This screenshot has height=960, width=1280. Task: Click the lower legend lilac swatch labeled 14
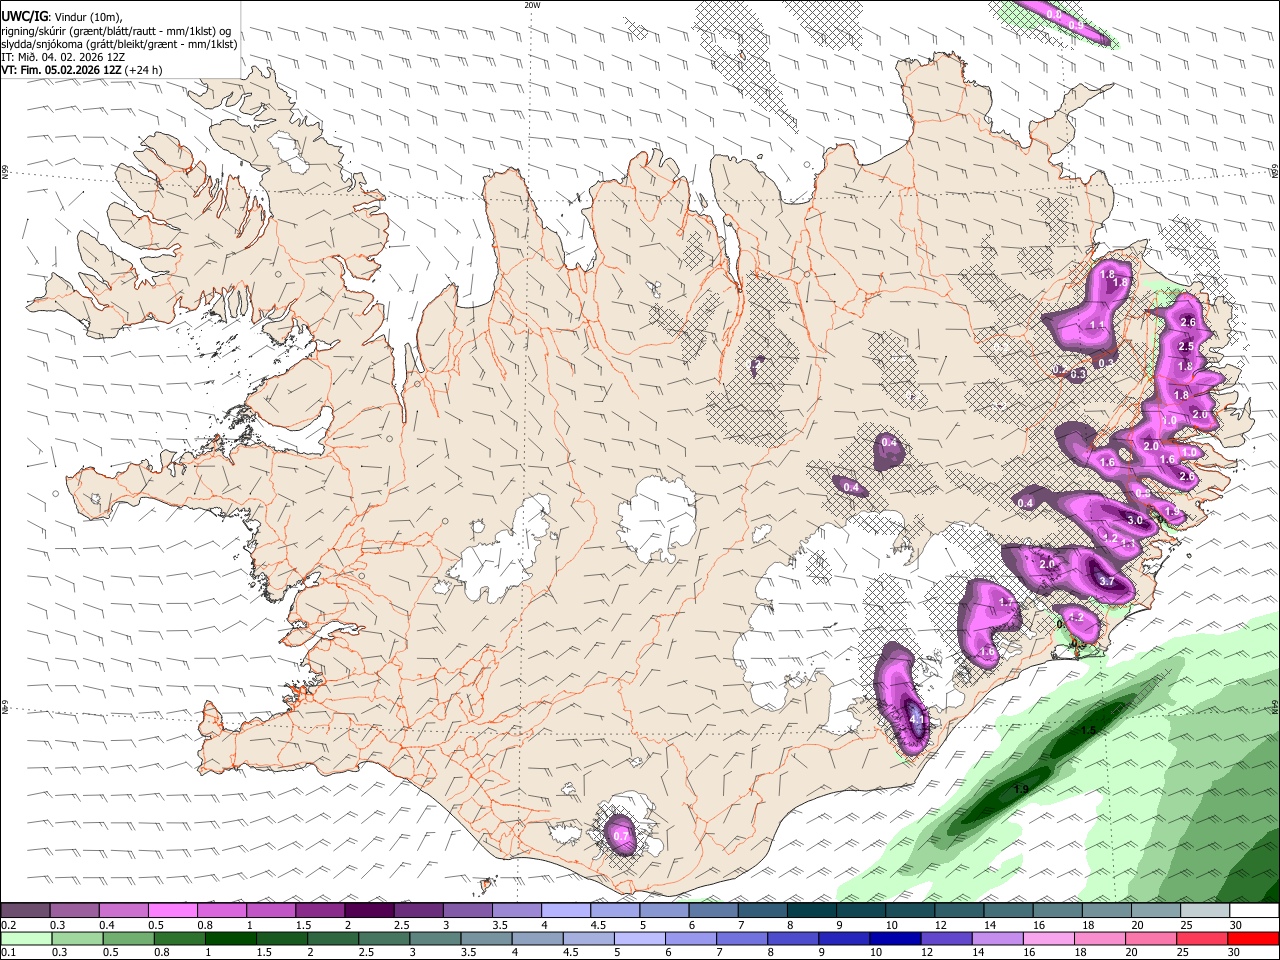[997, 939]
